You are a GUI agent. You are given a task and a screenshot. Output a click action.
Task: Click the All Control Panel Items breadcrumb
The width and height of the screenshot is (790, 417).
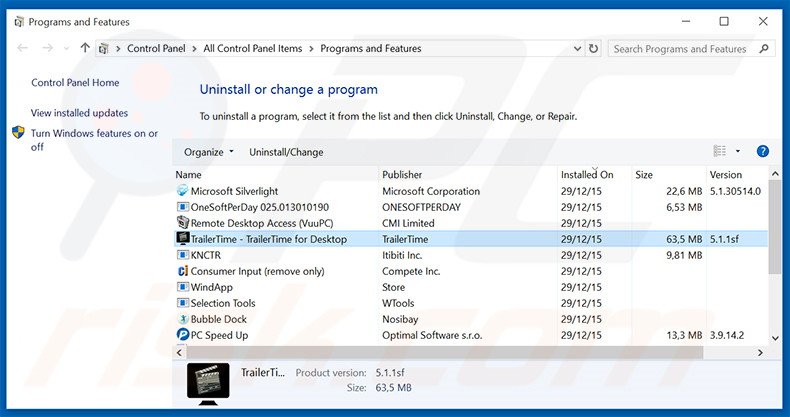[x=253, y=48]
